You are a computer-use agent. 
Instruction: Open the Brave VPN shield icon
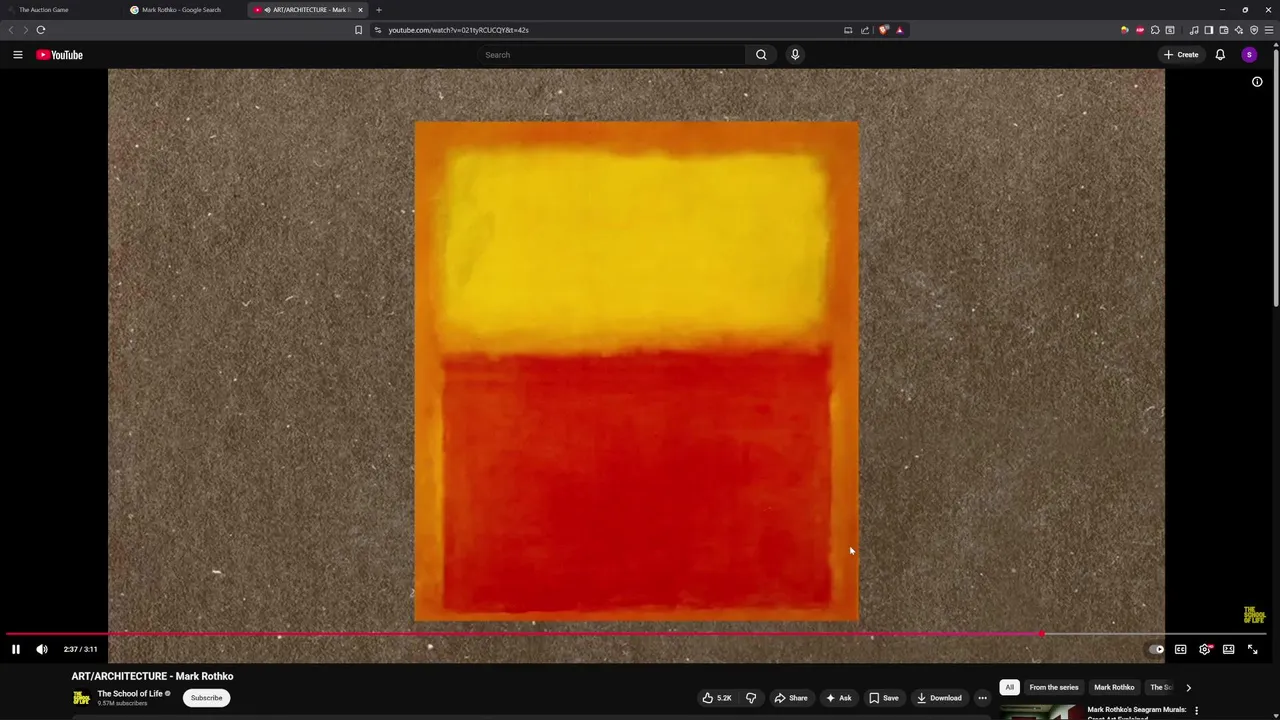pyautogui.click(x=1254, y=30)
